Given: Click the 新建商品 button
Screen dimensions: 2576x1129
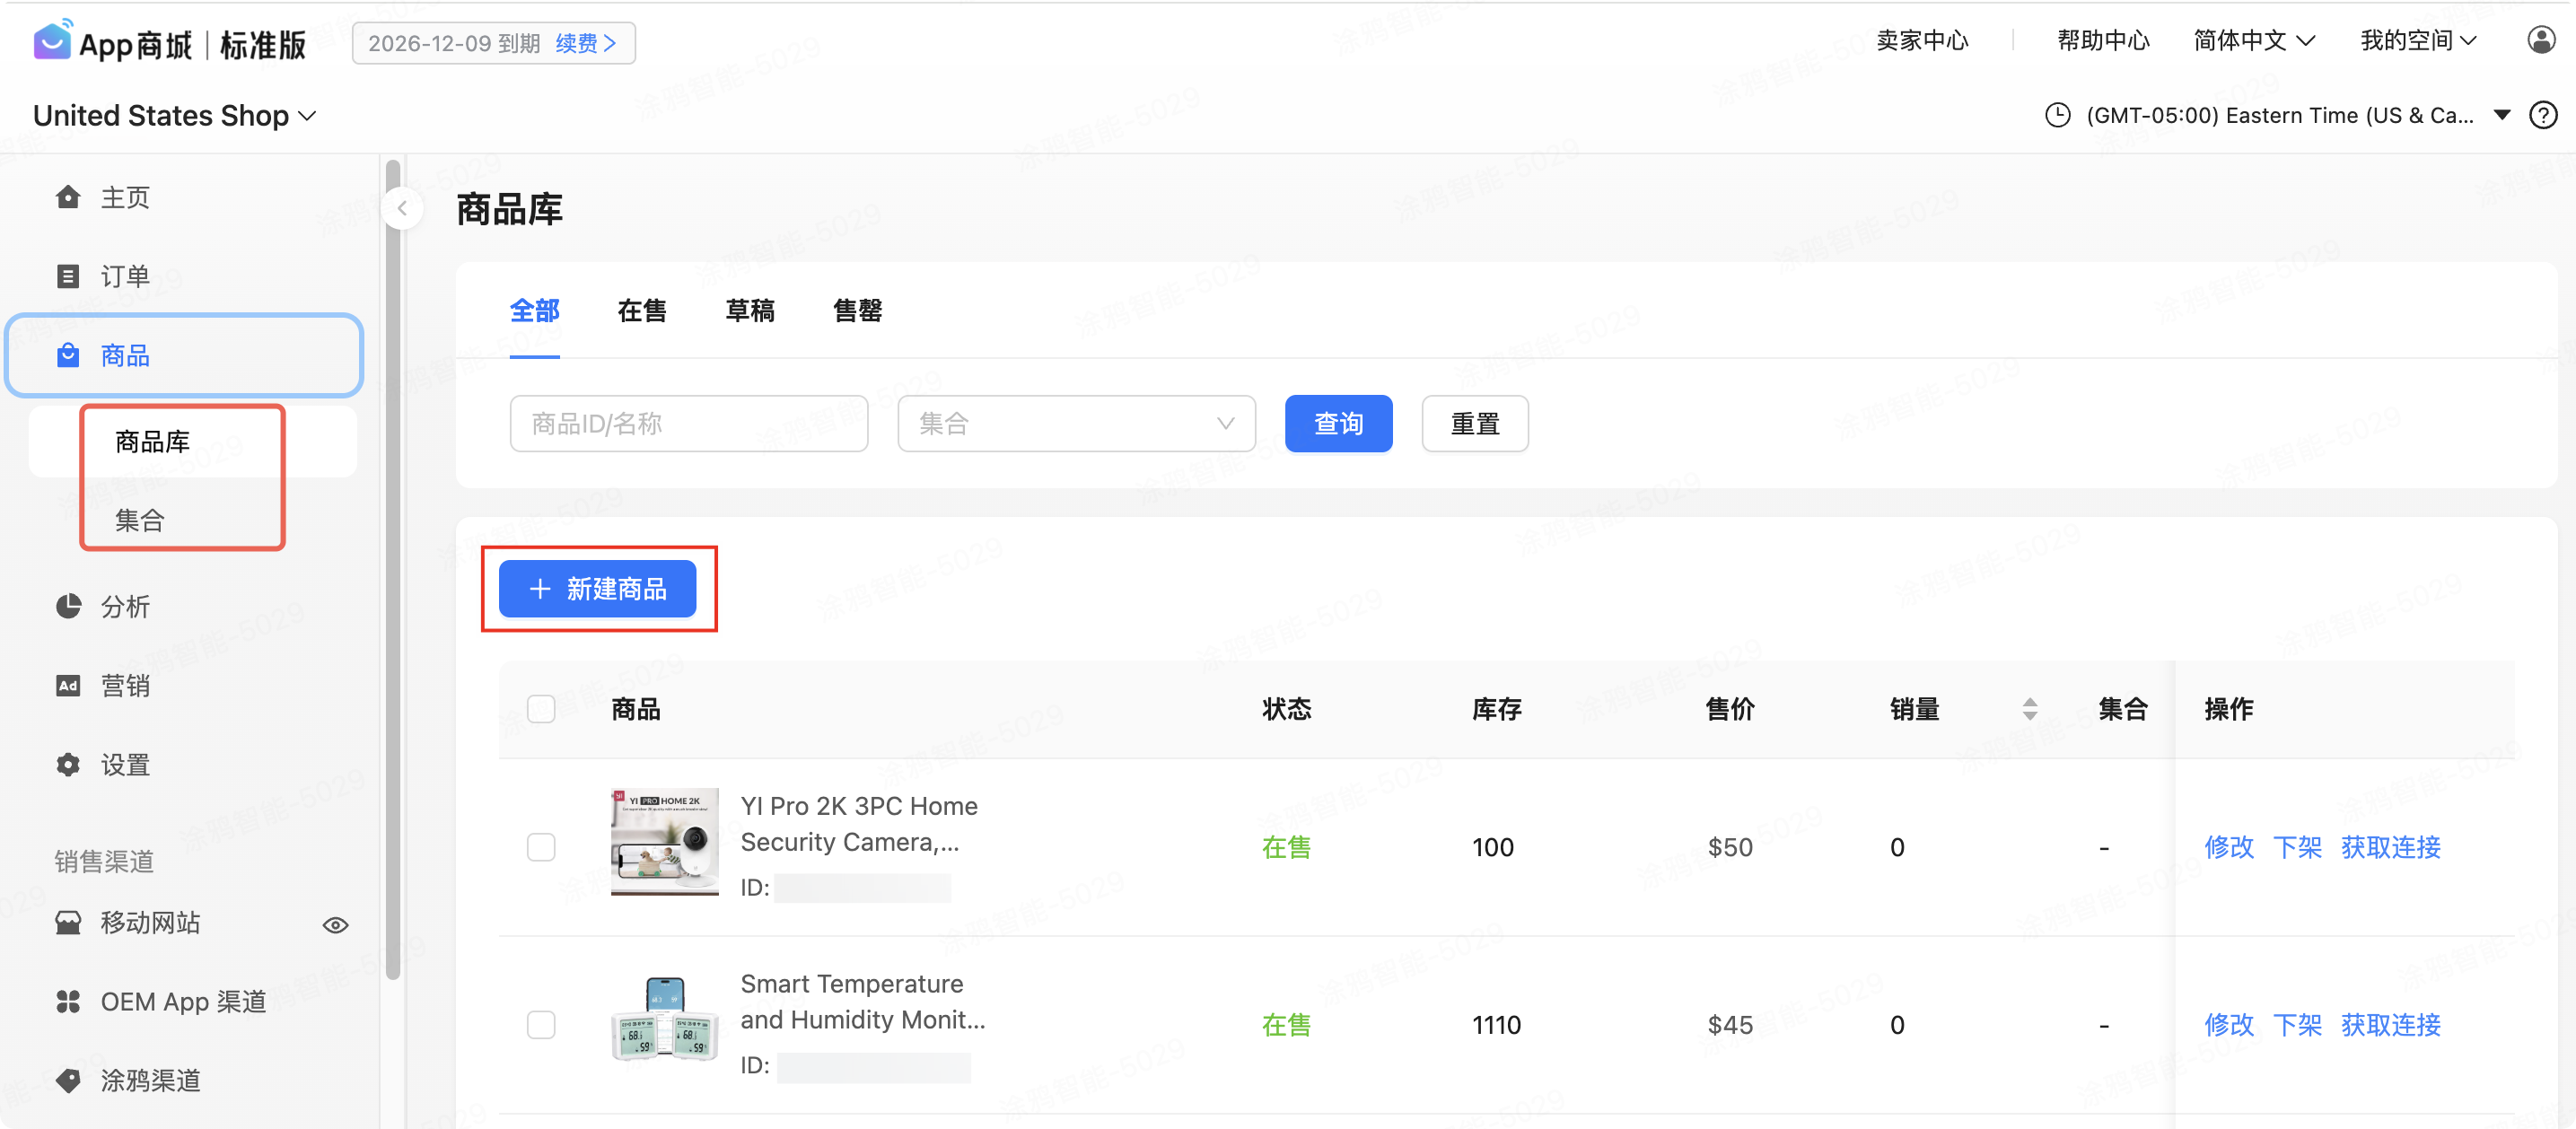Looking at the screenshot, I should click(598, 589).
